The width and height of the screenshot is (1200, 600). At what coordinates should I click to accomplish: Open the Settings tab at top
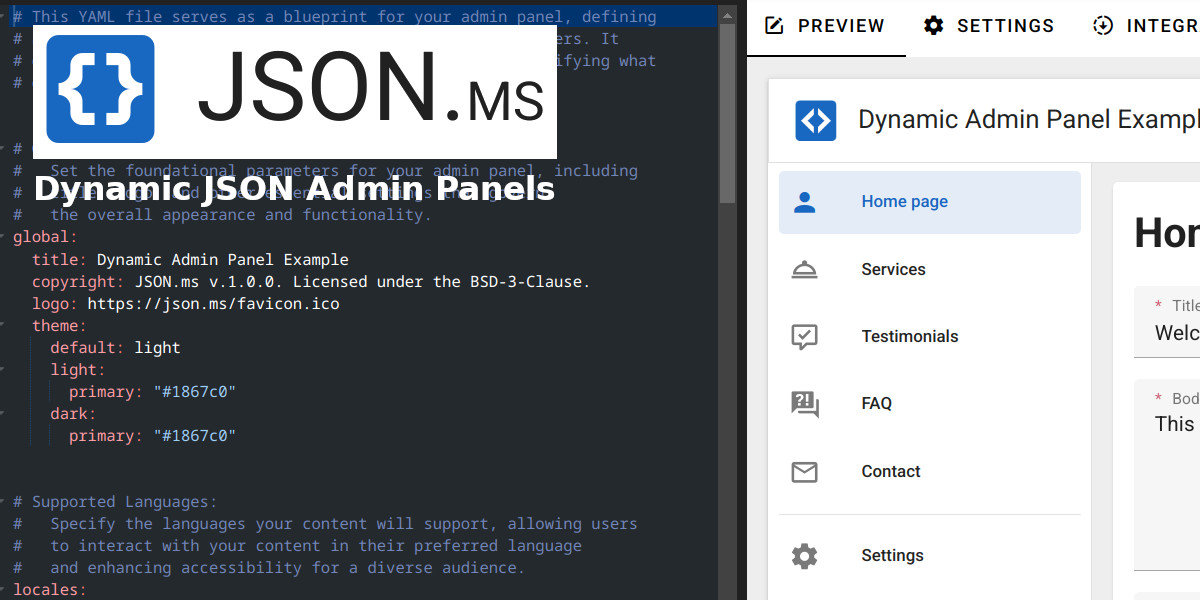click(988, 26)
